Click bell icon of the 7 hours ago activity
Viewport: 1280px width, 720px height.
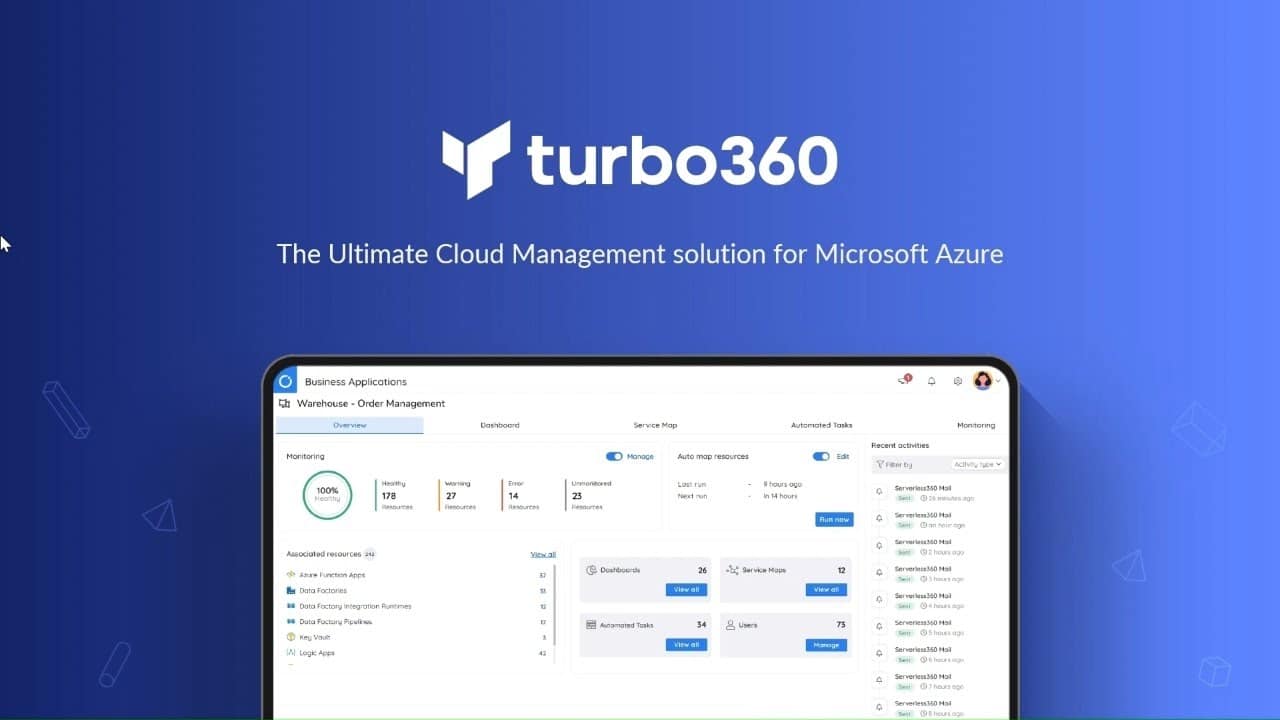pos(879,681)
